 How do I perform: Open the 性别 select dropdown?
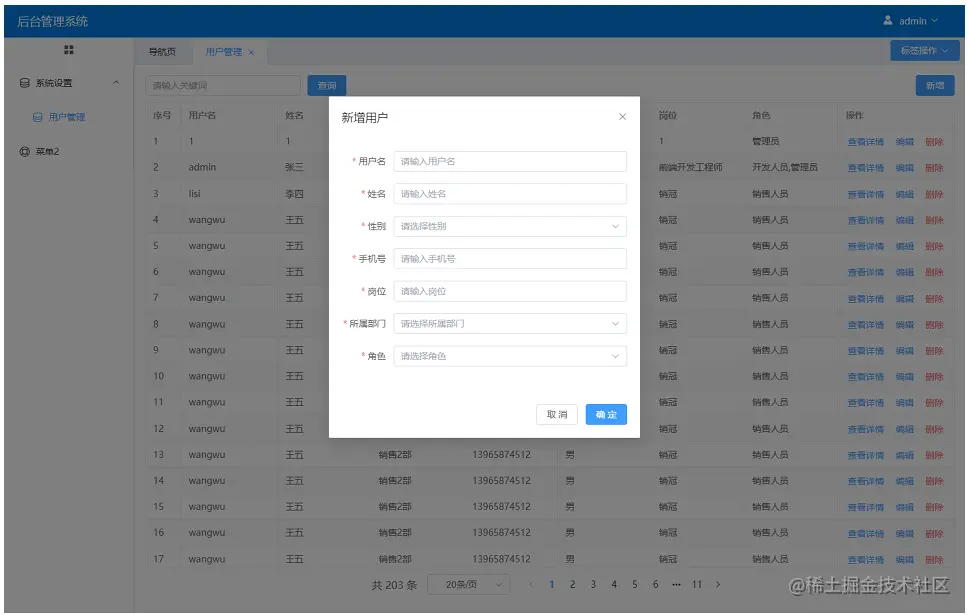[510, 226]
